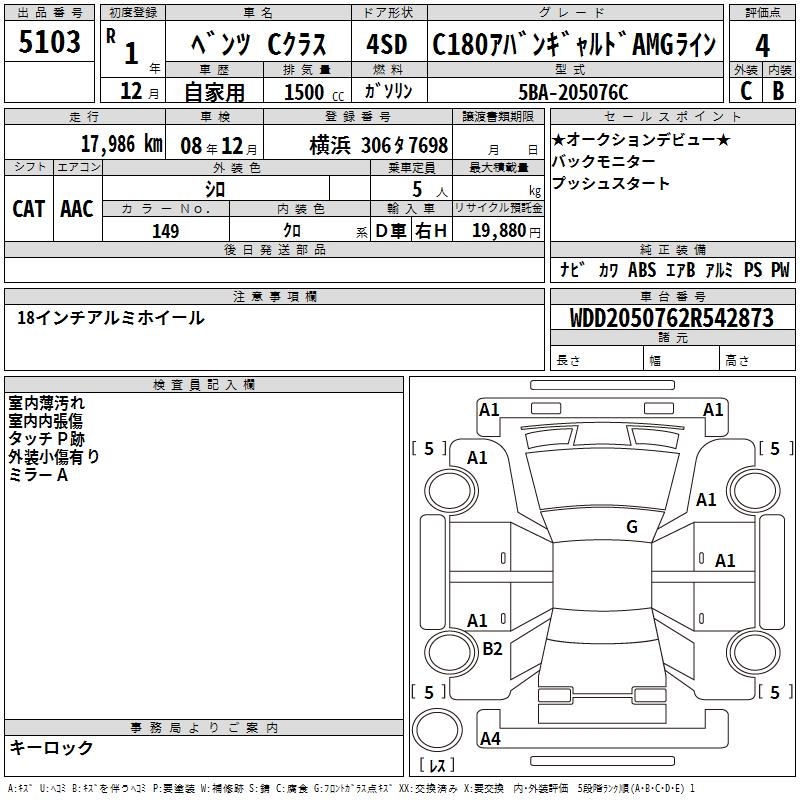The image size is (800, 800).
Task: Select the inspector note 室内内張傷
Action: point(45,421)
